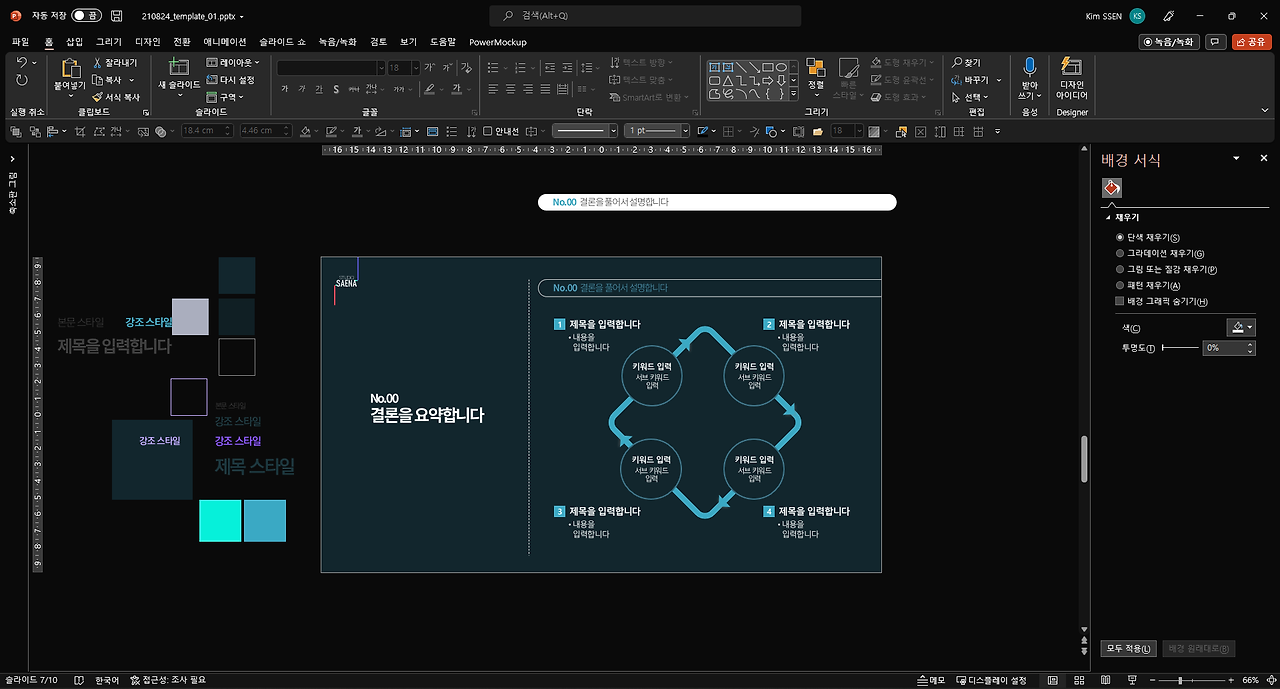Open the comments speech bubble button
Screen dimensions: 1280x689
pyautogui.click(x=1216, y=42)
